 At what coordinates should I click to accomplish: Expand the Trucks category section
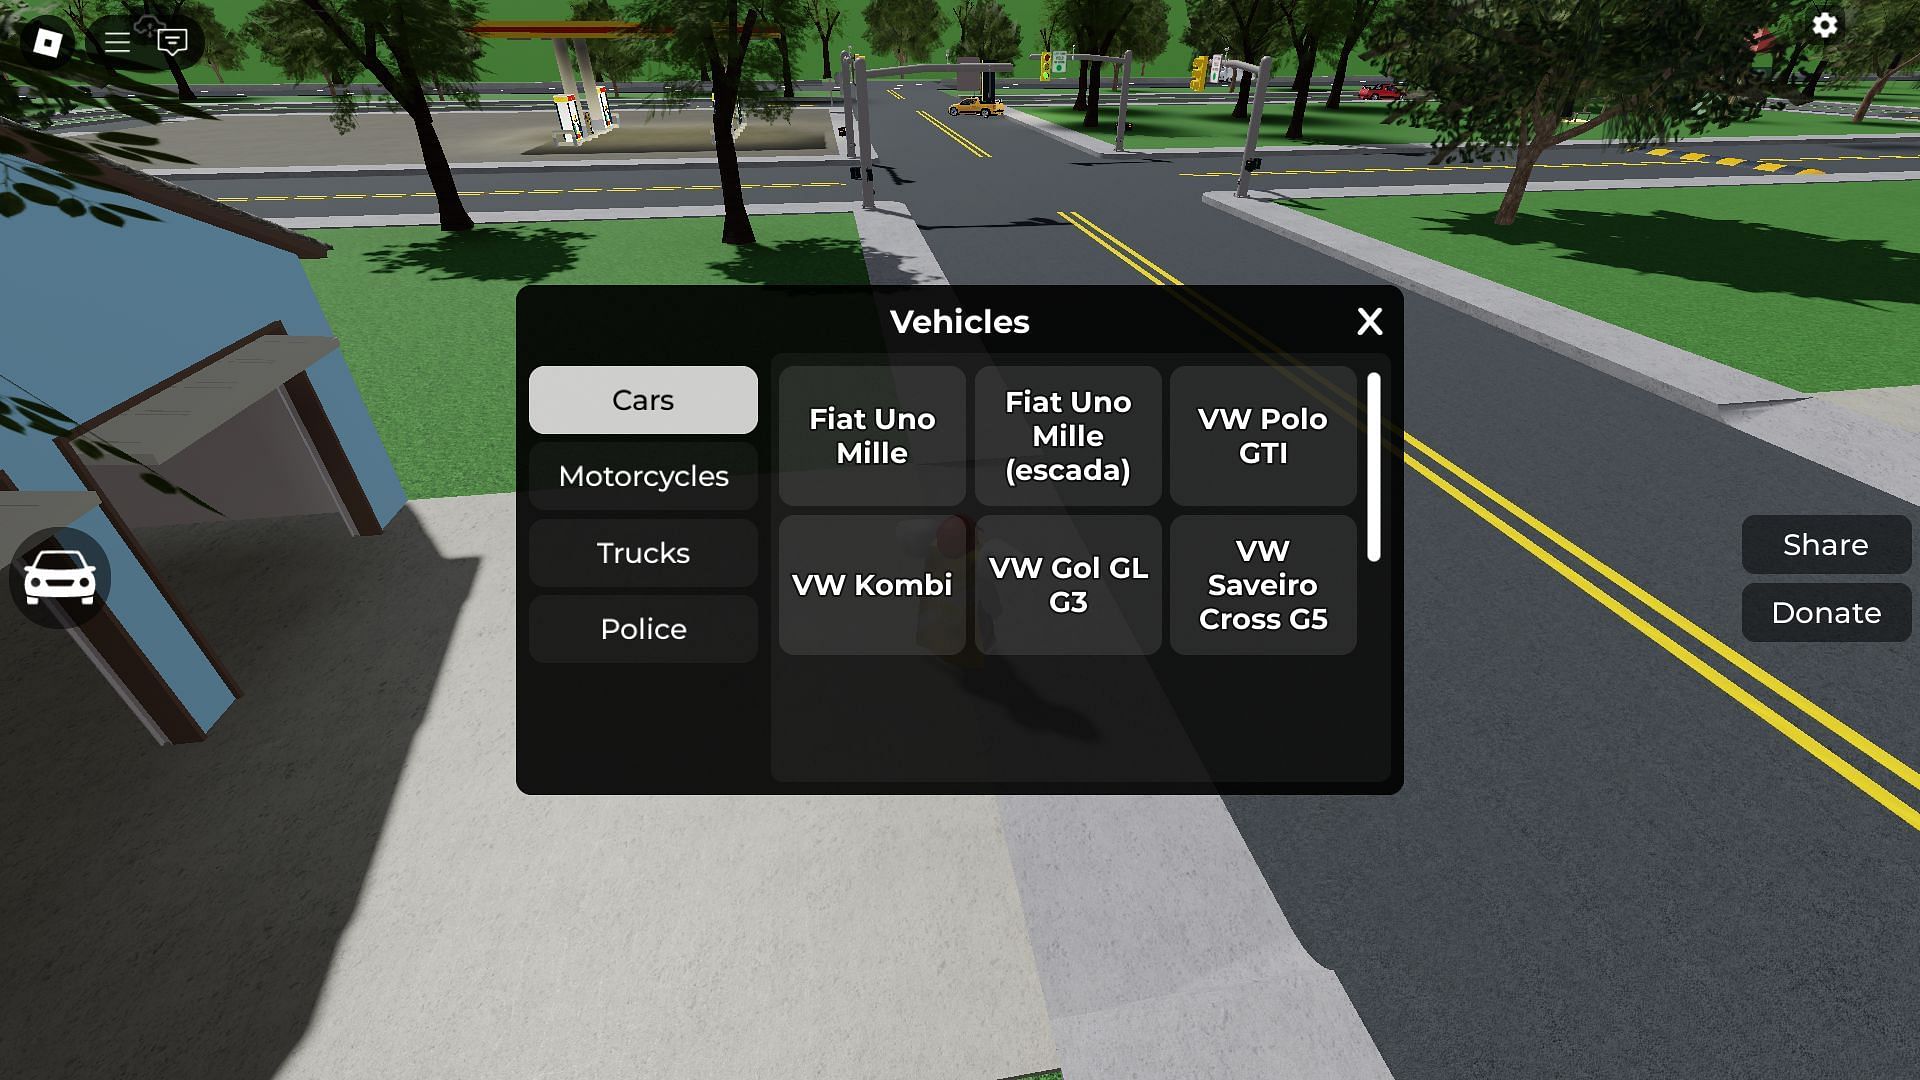pyautogui.click(x=642, y=551)
